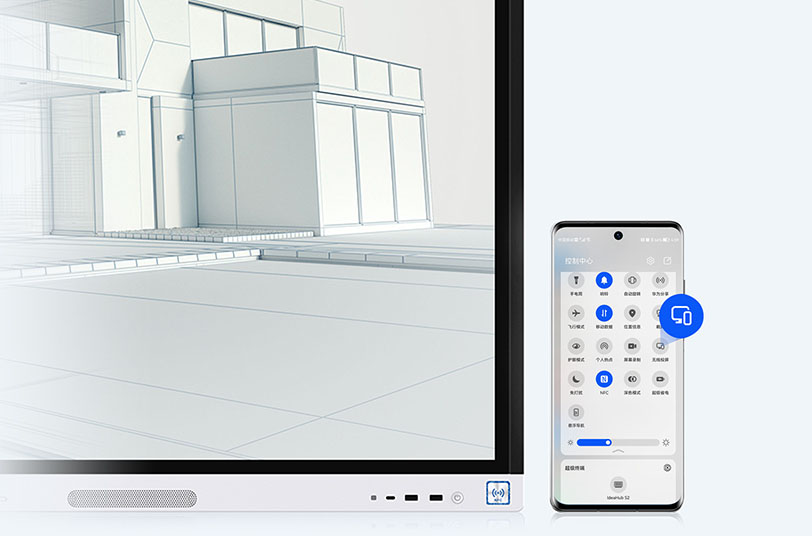Image resolution: width=812 pixels, height=536 pixels.
Task: Tap the low-brightness sun icon
Action: click(x=570, y=443)
